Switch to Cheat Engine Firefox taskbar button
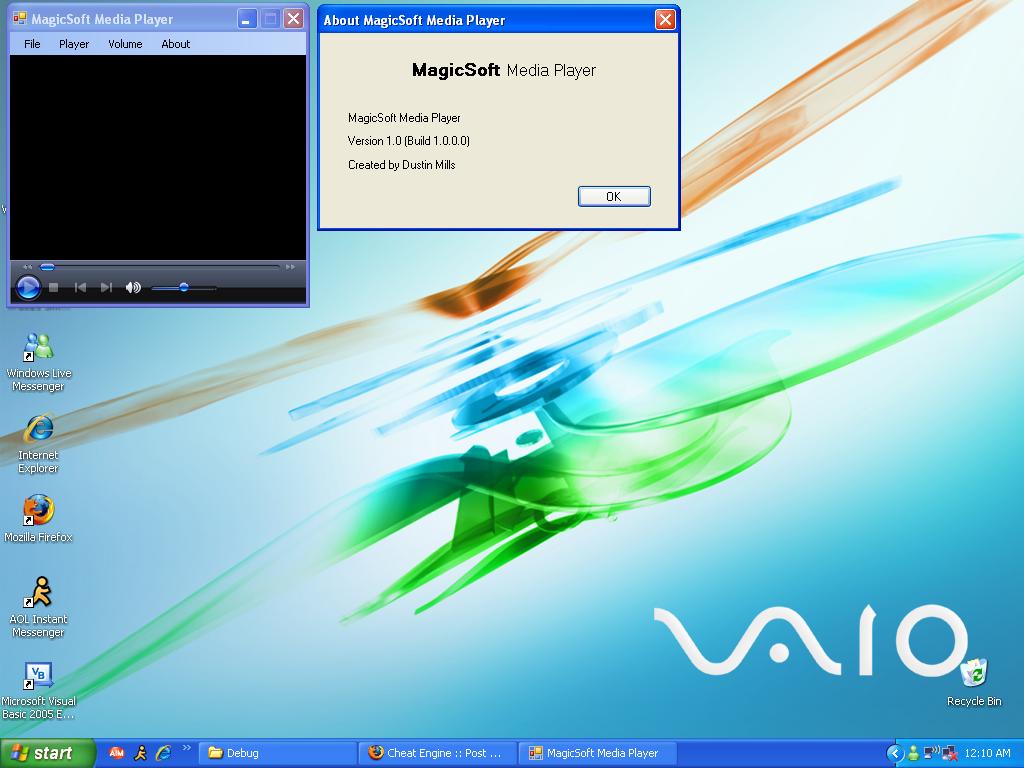This screenshot has height=768, width=1024. pos(437,753)
